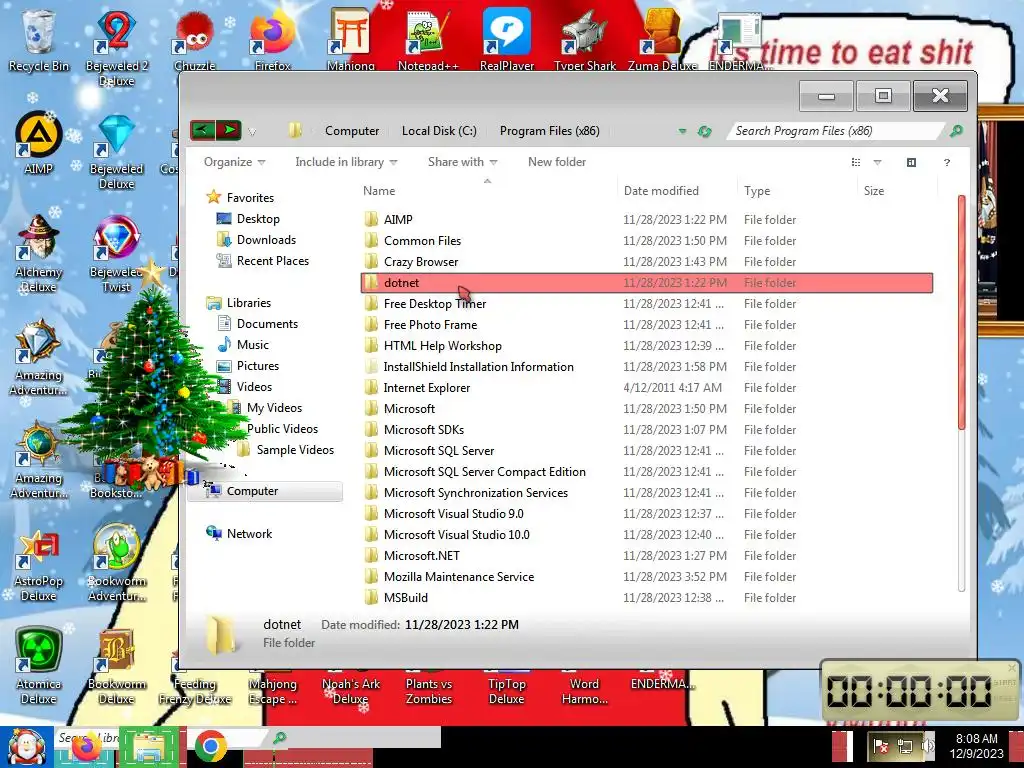Launch Bejeweled 2 Deluxe shortcut
This screenshot has height=768, width=1024.
pos(116,46)
